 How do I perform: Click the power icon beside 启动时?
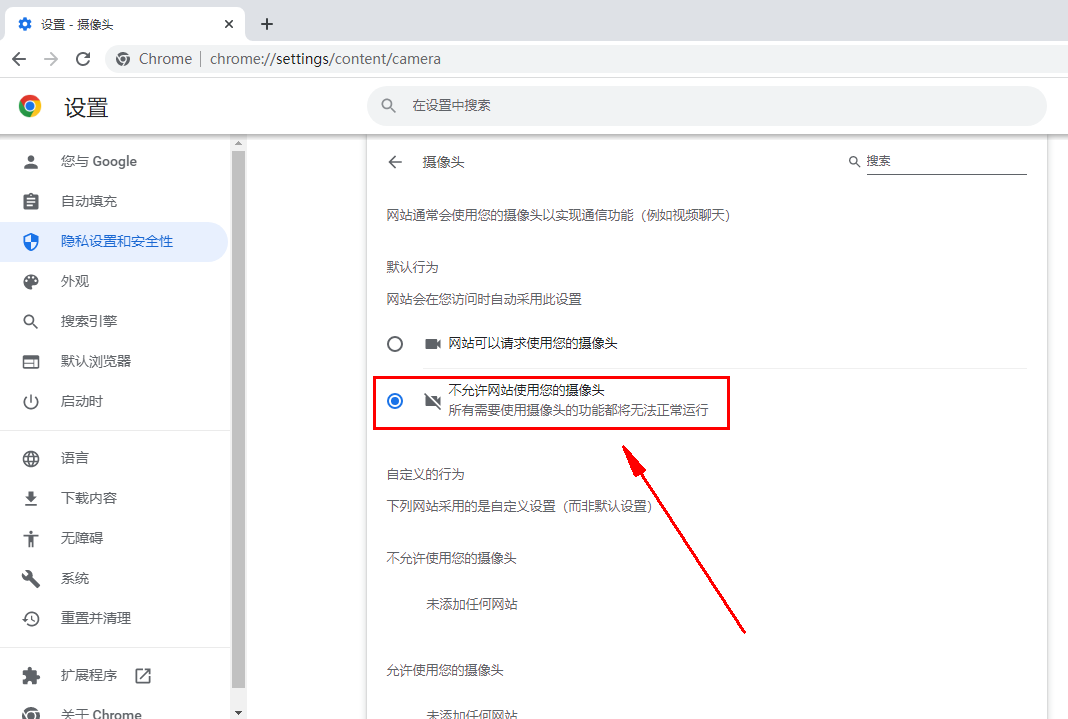coord(31,402)
